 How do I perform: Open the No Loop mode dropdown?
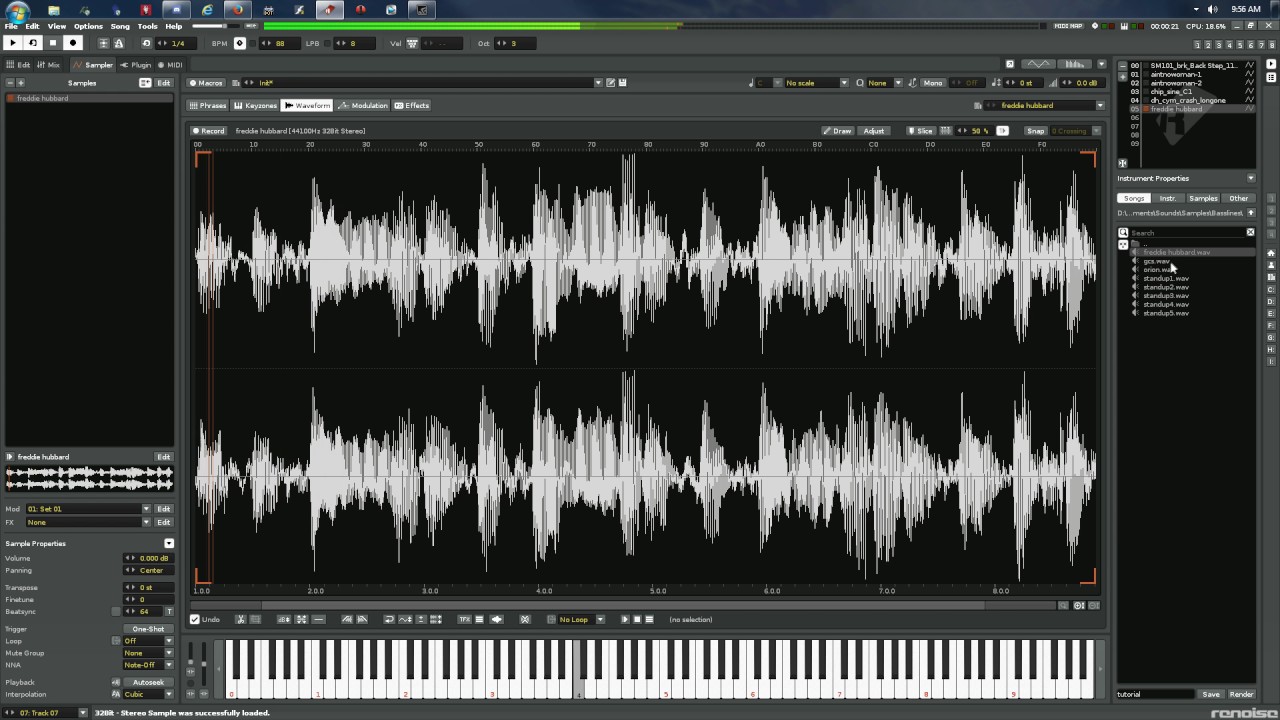click(581, 619)
